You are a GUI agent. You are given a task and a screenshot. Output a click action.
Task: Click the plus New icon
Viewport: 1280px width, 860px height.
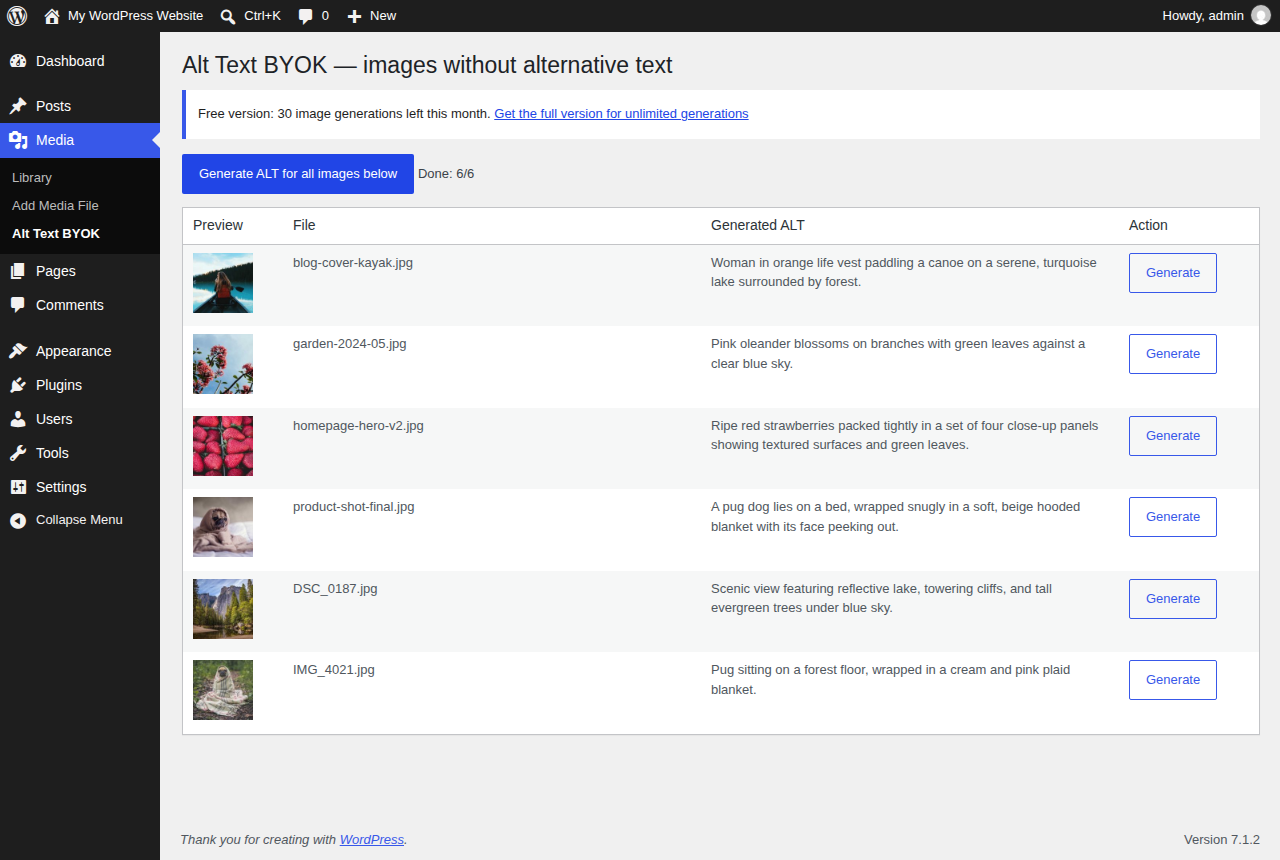pyautogui.click(x=354, y=16)
